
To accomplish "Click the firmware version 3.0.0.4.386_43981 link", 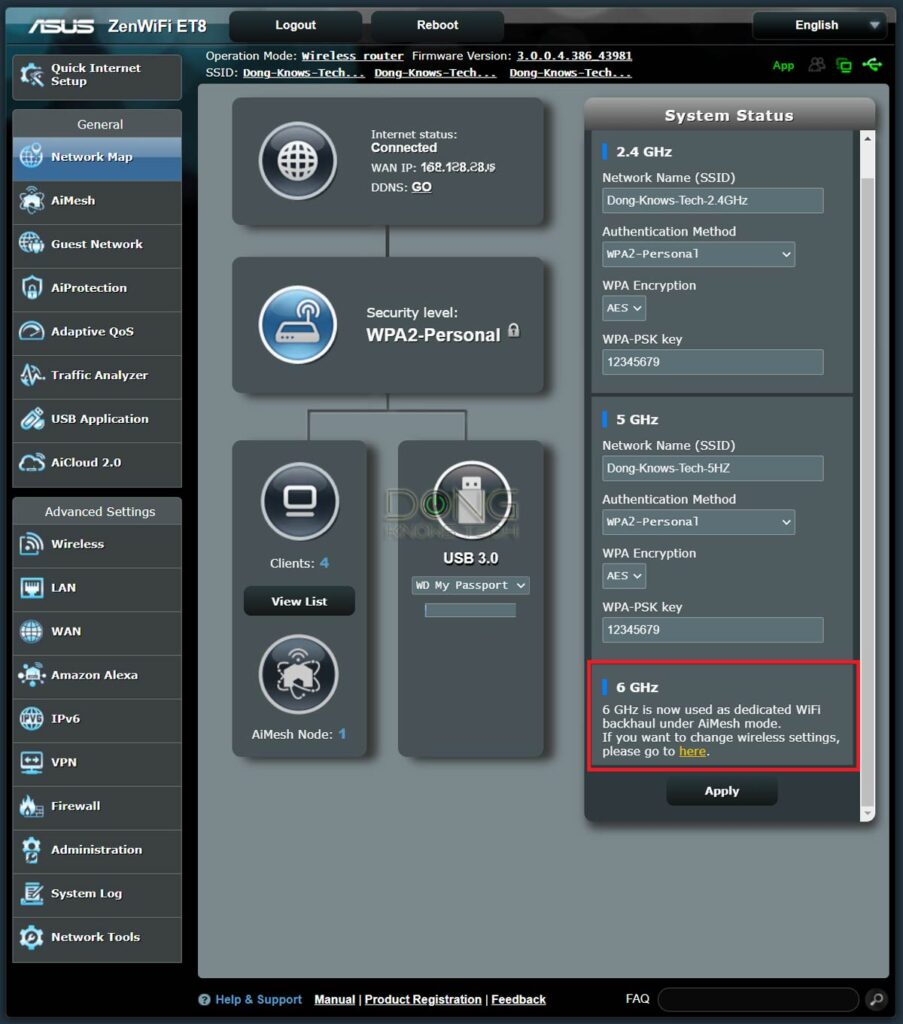I will pos(574,56).
